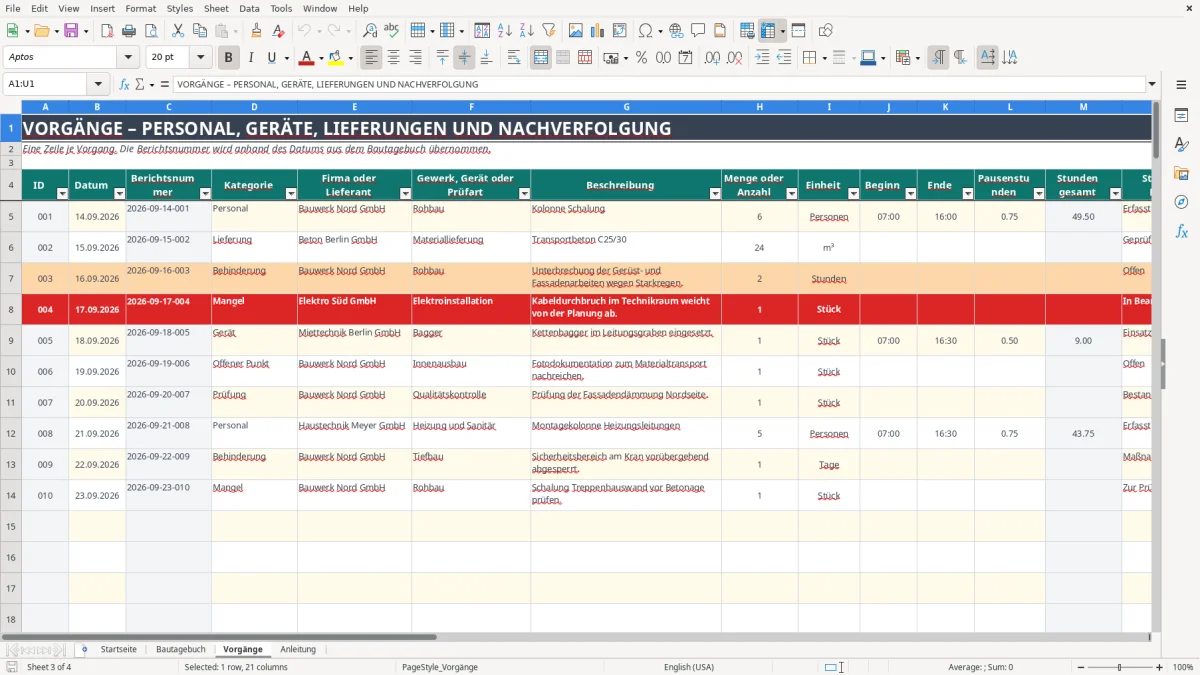Screen dimensions: 1200x675
Task: Open the Function Wizard fx icon
Action: pos(124,84)
